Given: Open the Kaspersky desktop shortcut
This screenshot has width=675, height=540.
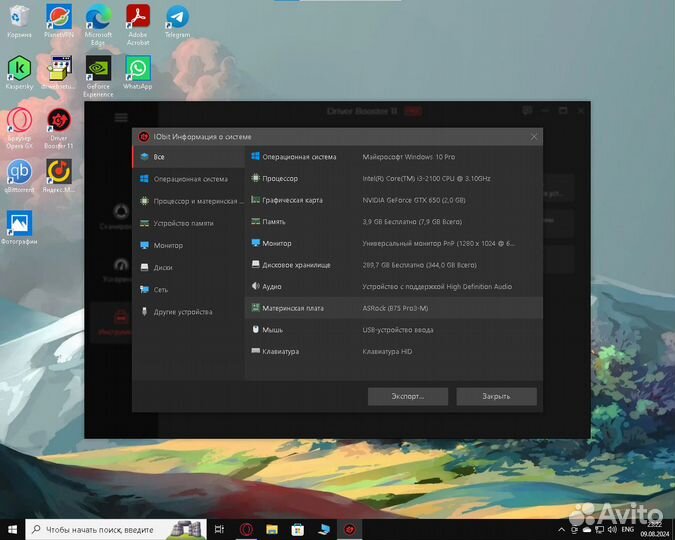Looking at the screenshot, I should click(19, 70).
